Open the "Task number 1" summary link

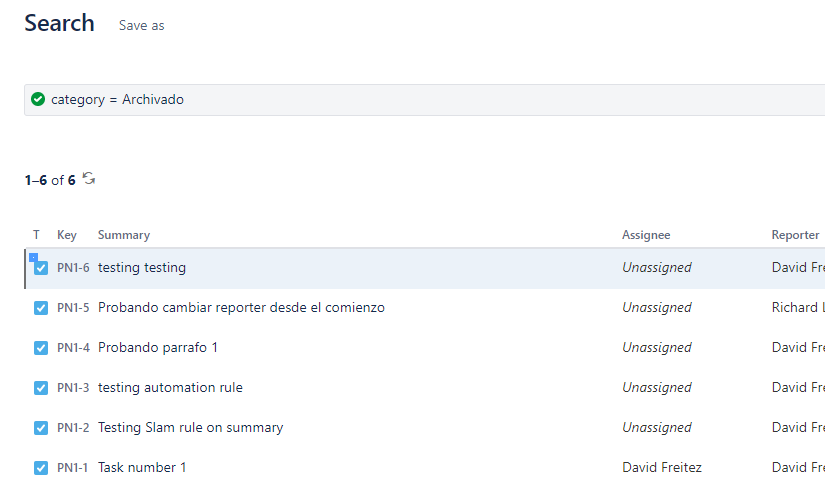142,468
